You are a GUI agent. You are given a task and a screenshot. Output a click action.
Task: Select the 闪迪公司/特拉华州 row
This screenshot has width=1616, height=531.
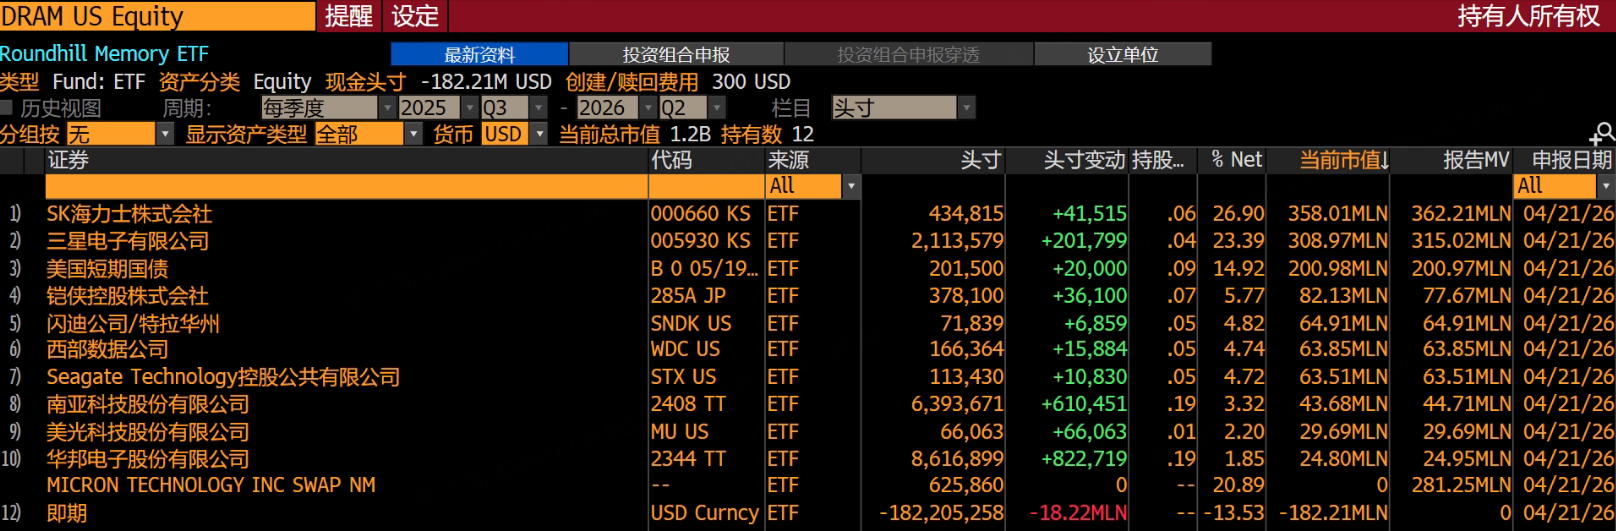[x=808, y=324]
